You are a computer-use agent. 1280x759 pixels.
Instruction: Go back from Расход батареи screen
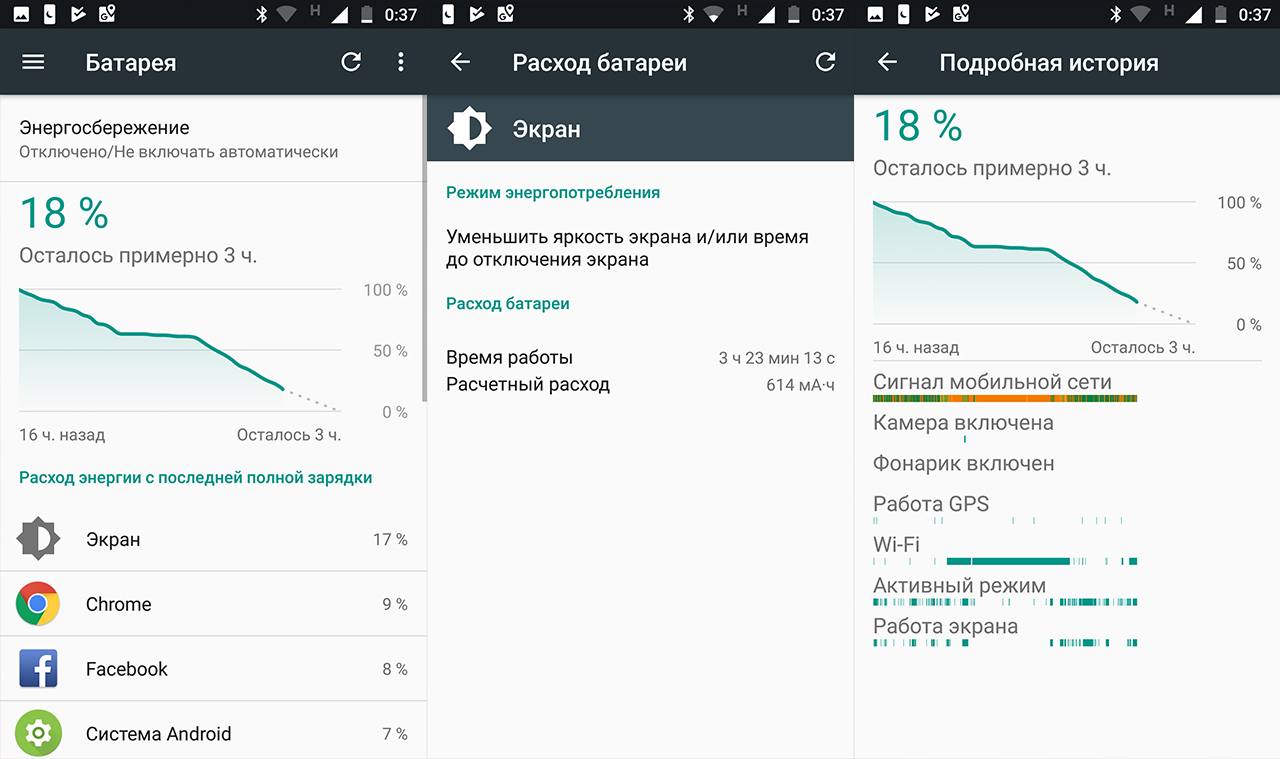[460, 62]
